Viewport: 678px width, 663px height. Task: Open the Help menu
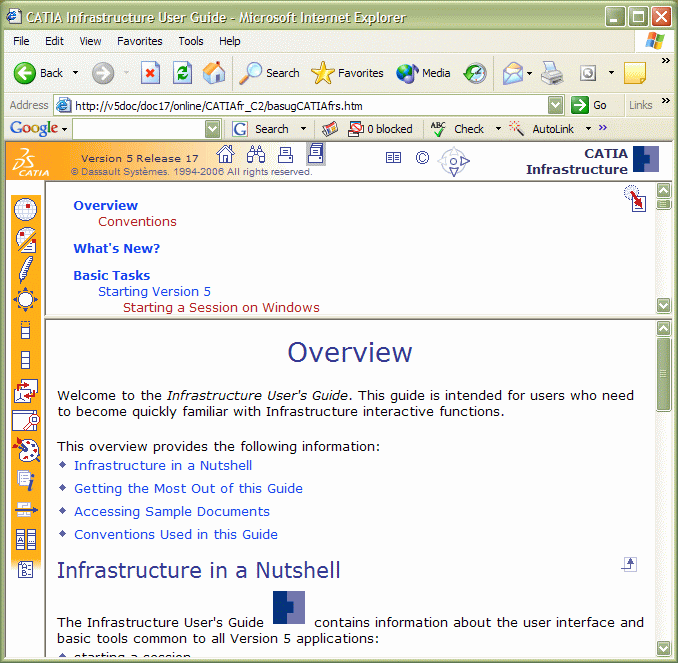230,41
